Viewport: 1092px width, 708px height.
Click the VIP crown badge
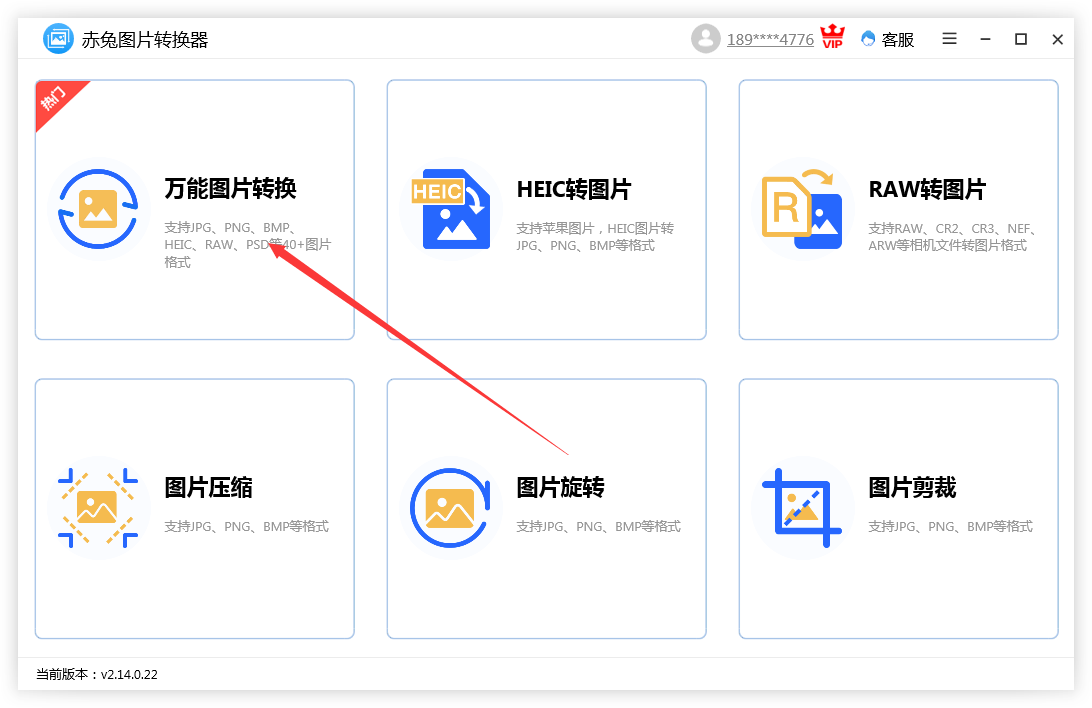[832, 37]
